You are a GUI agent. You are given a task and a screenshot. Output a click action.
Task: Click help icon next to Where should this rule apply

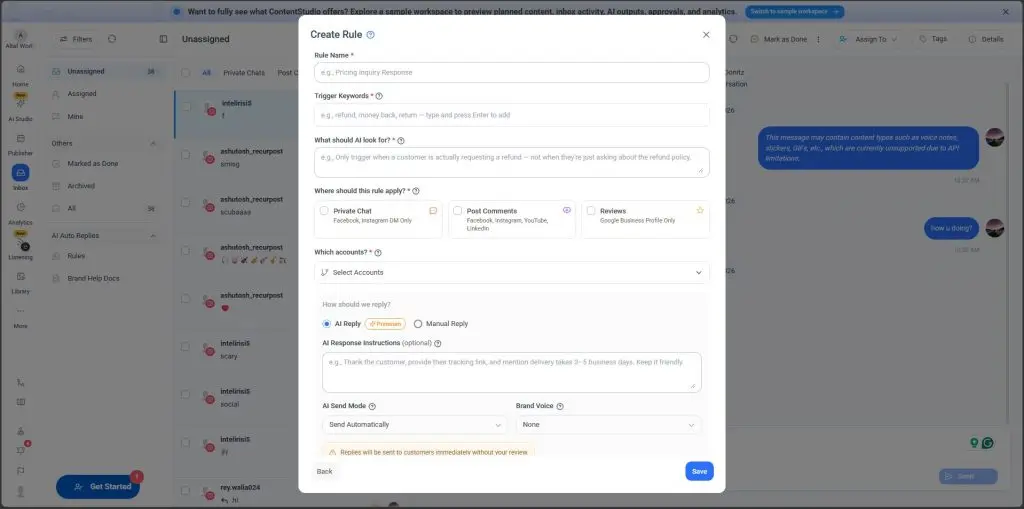point(416,191)
